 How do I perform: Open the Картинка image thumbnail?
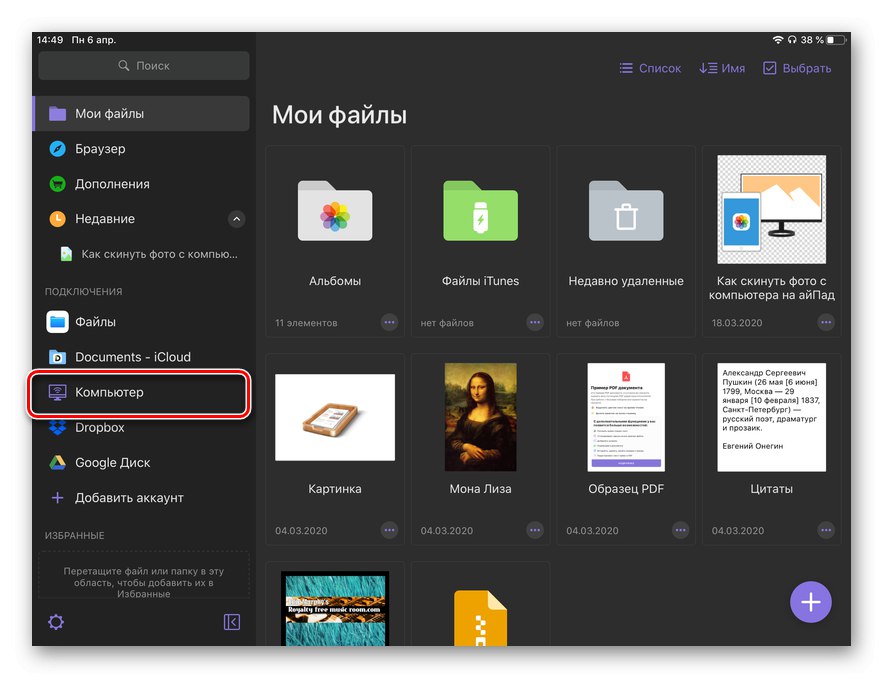(335, 417)
